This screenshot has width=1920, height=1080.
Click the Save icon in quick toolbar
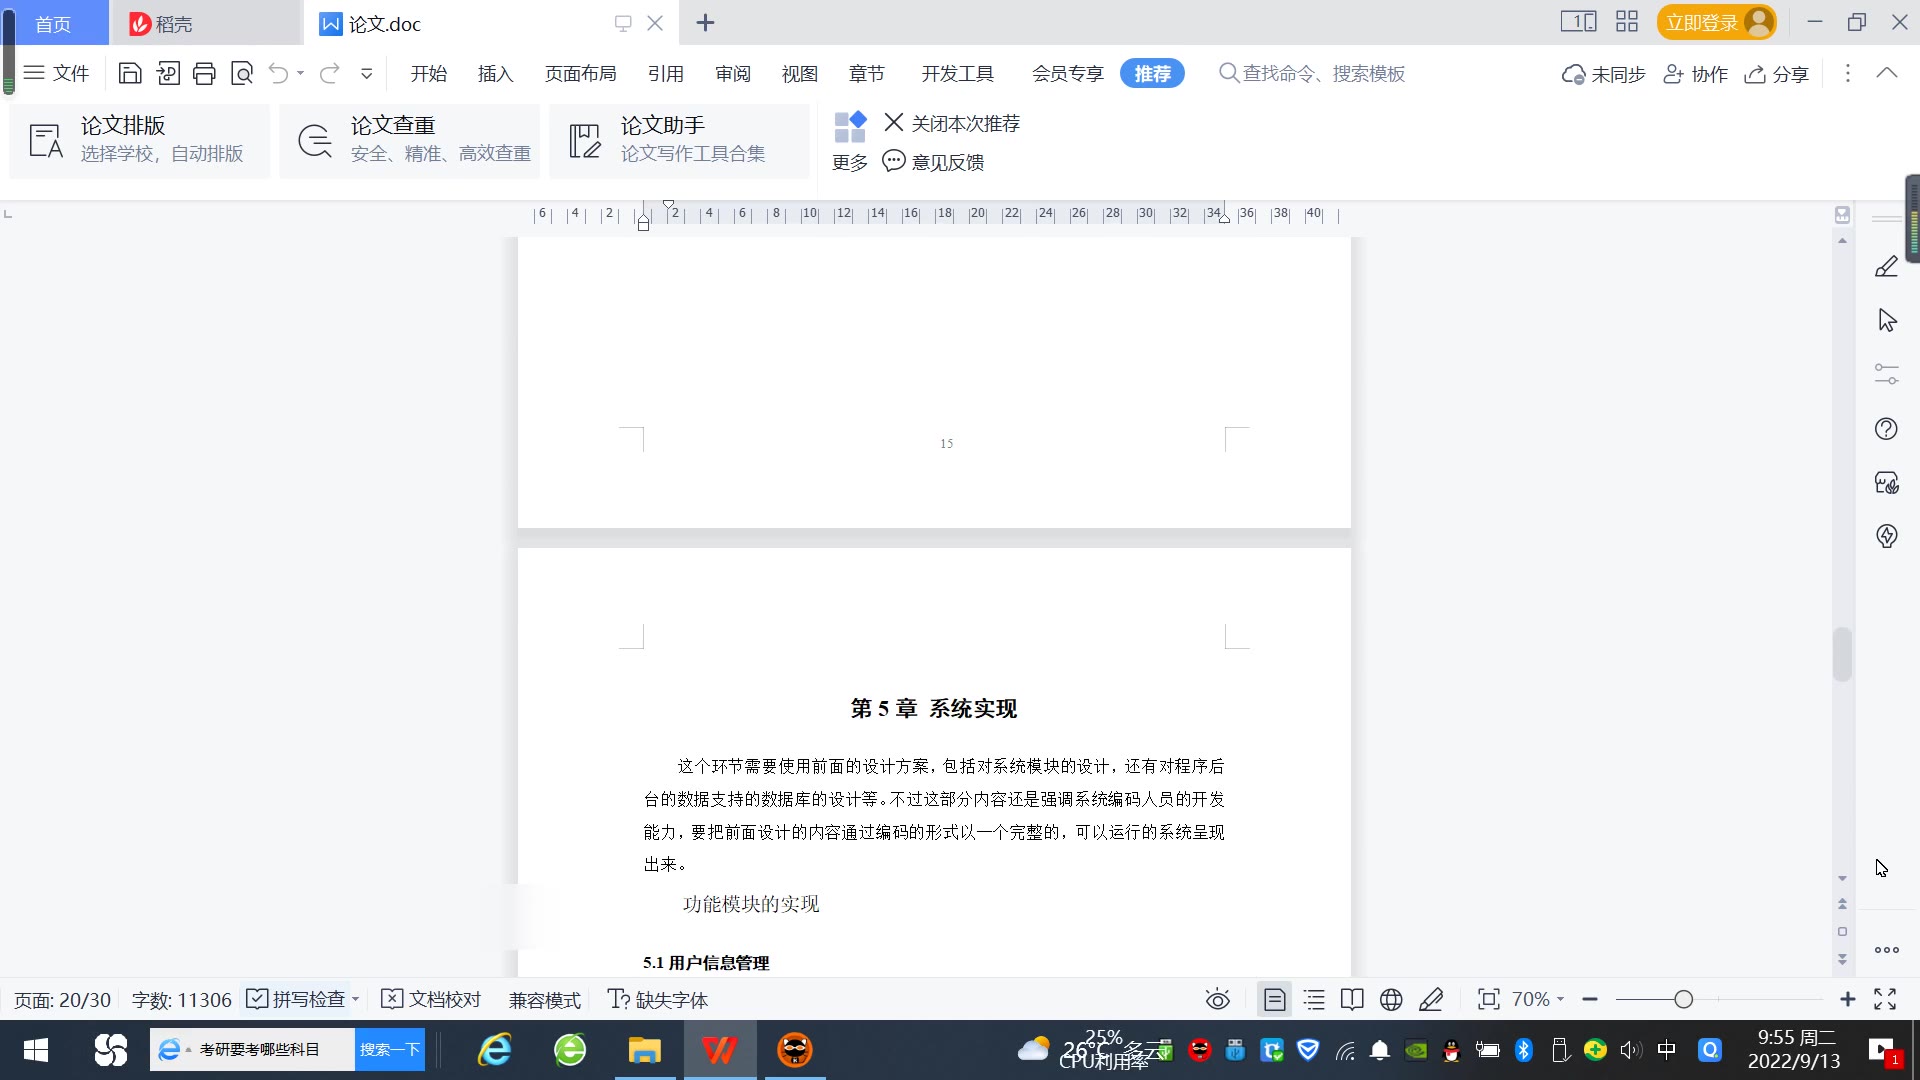pyautogui.click(x=130, y=73)
